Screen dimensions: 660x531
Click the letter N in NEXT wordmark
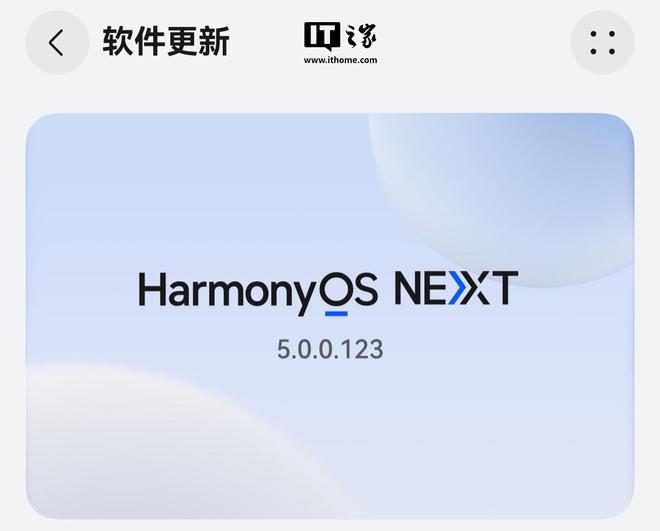coord(409,289)
